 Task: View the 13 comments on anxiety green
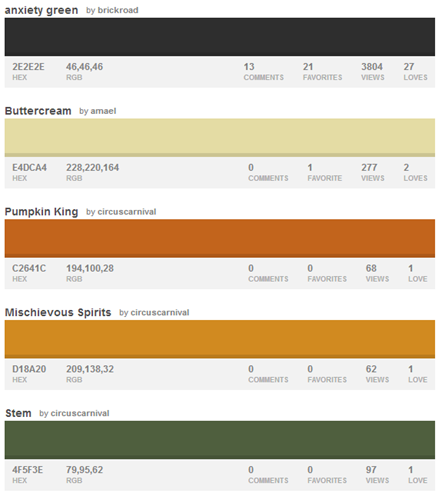[263, 72]
